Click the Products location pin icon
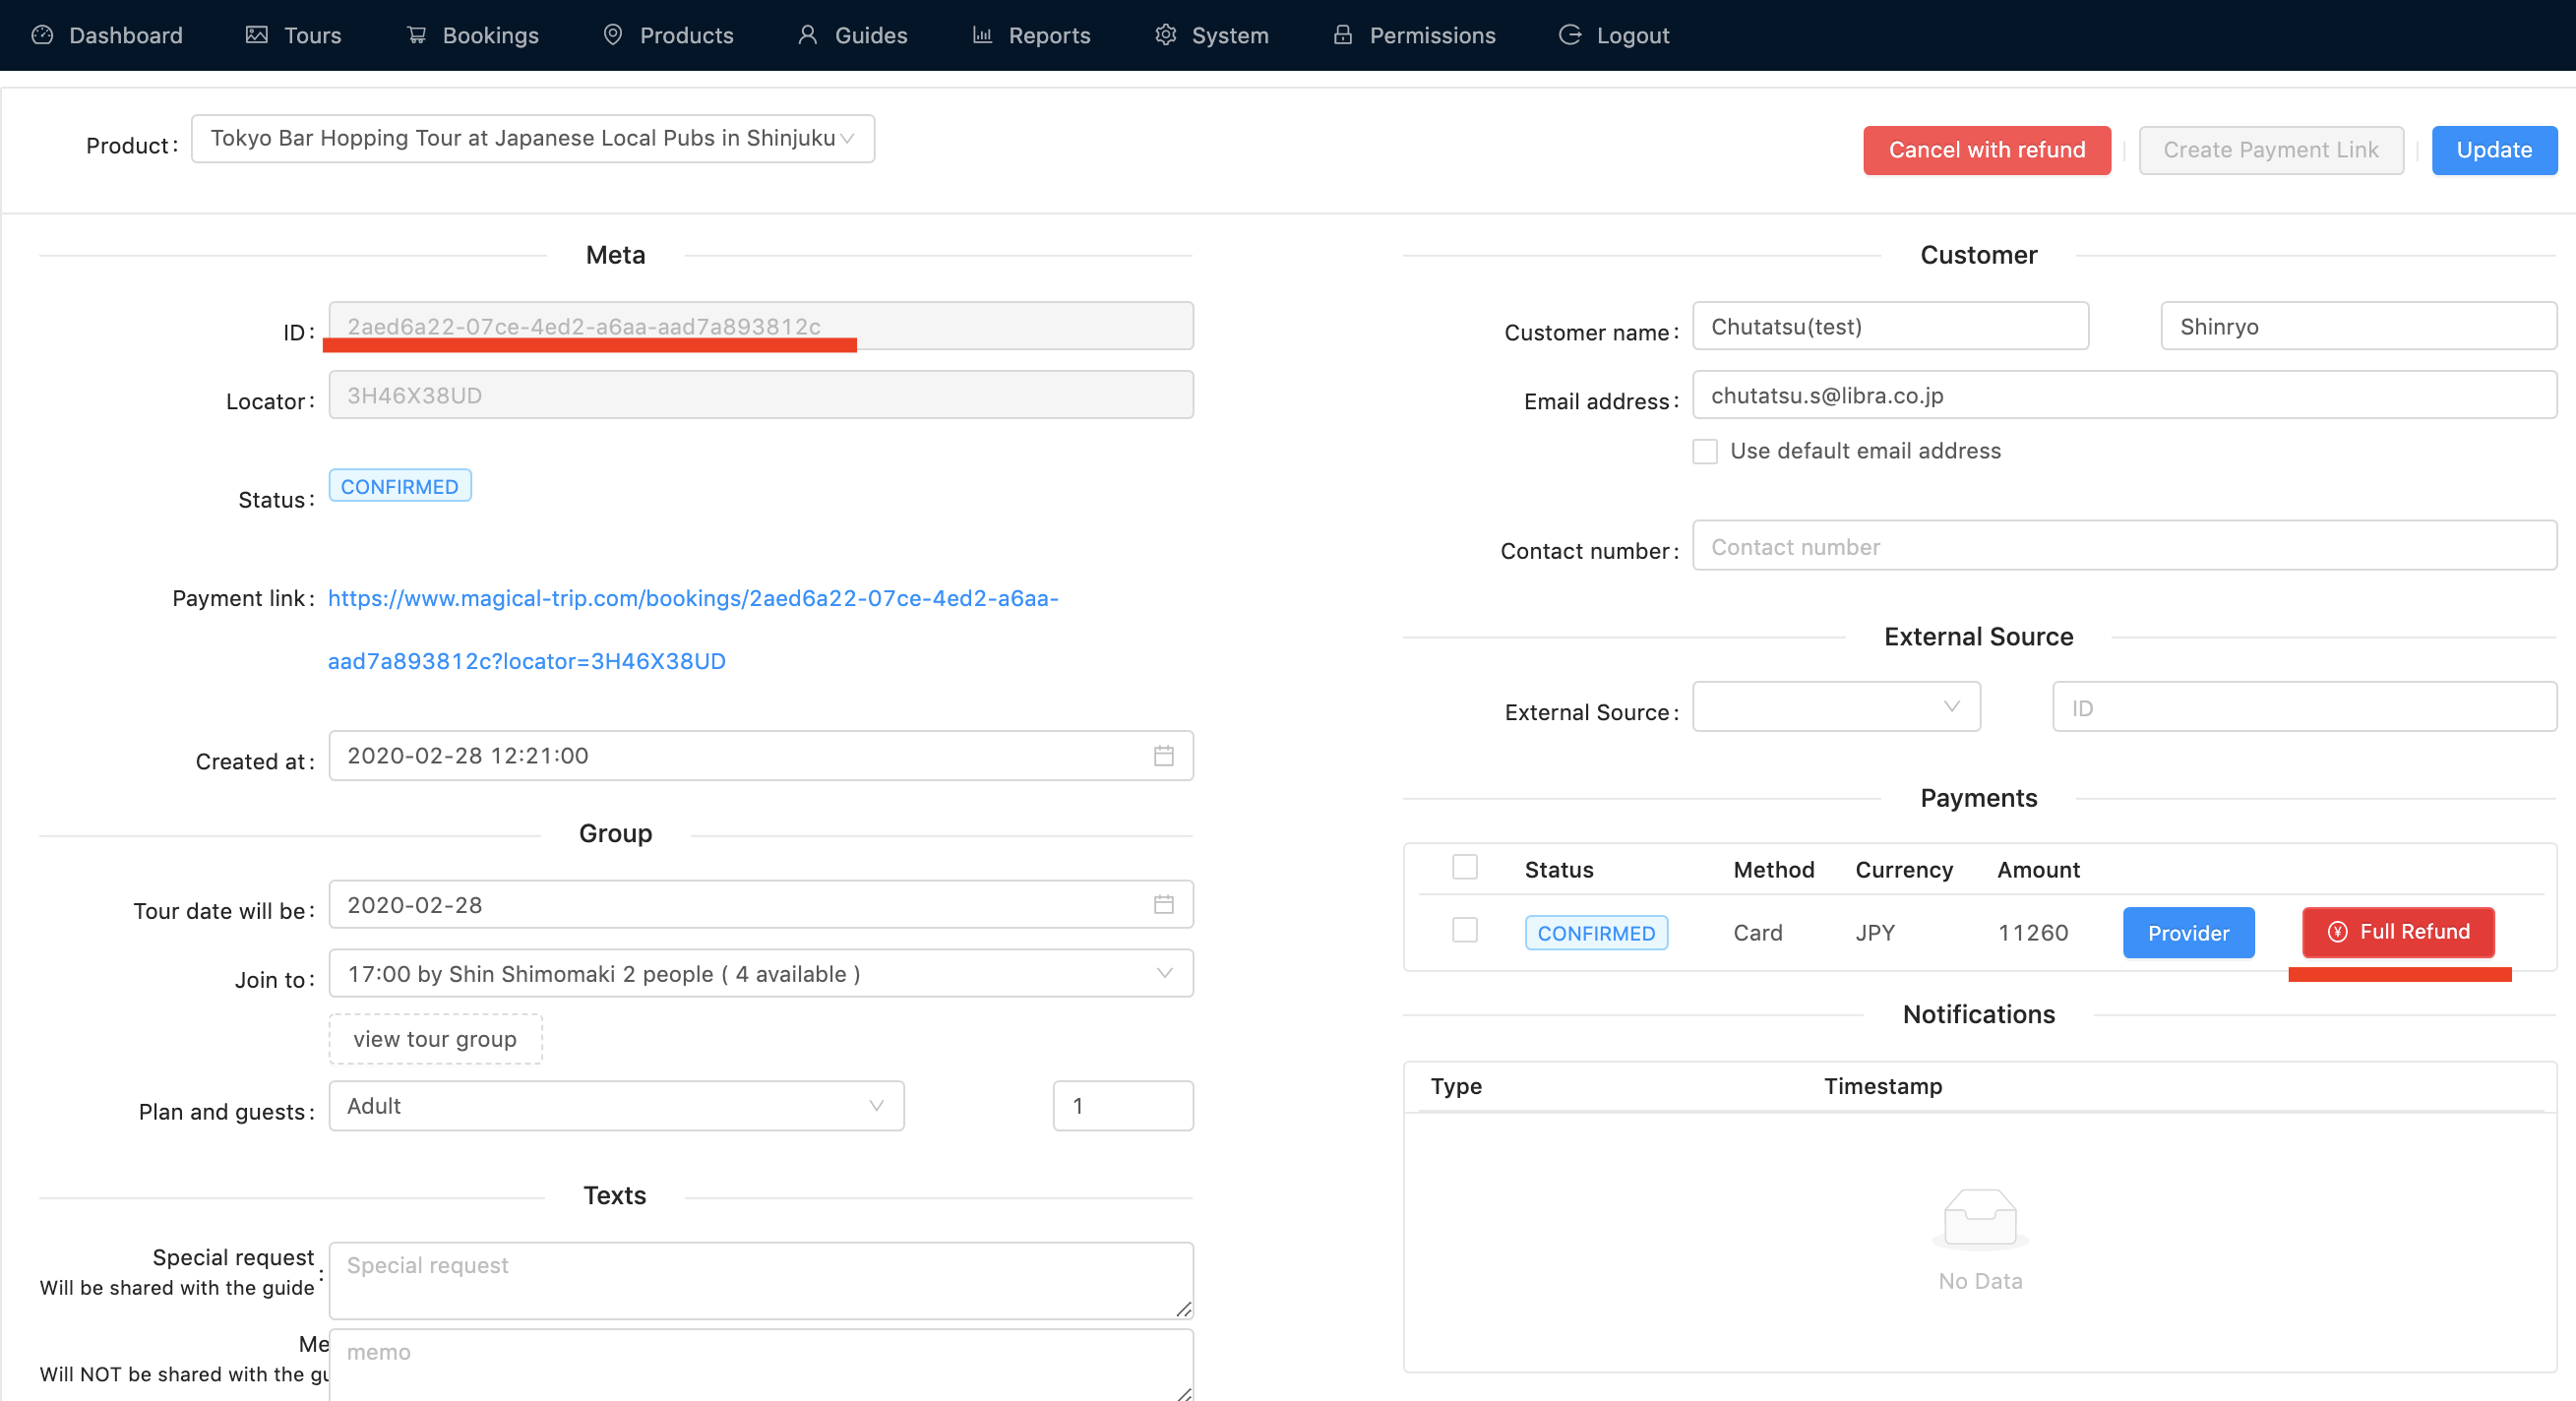 (613, 35)
